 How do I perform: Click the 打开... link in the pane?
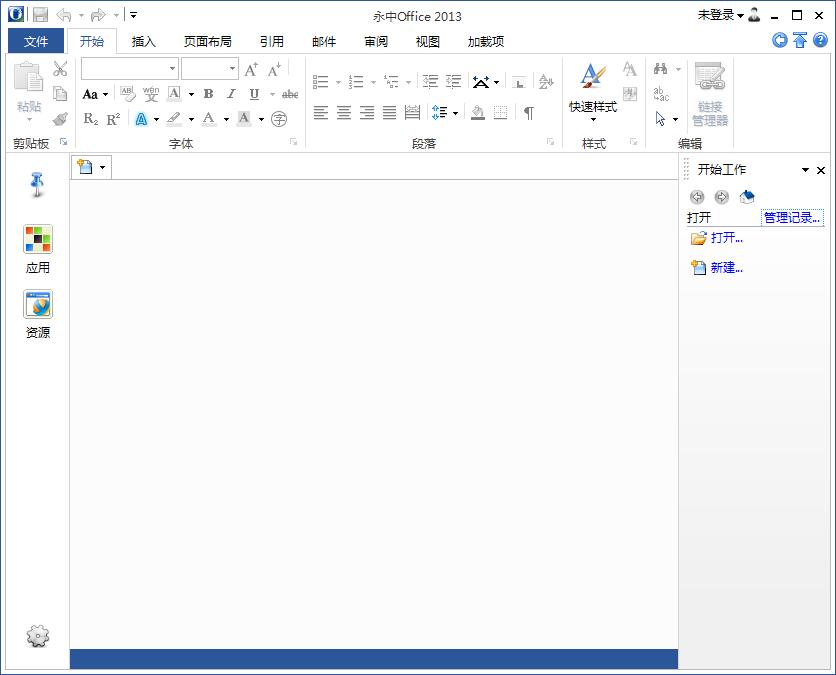(x=725, y=237)
